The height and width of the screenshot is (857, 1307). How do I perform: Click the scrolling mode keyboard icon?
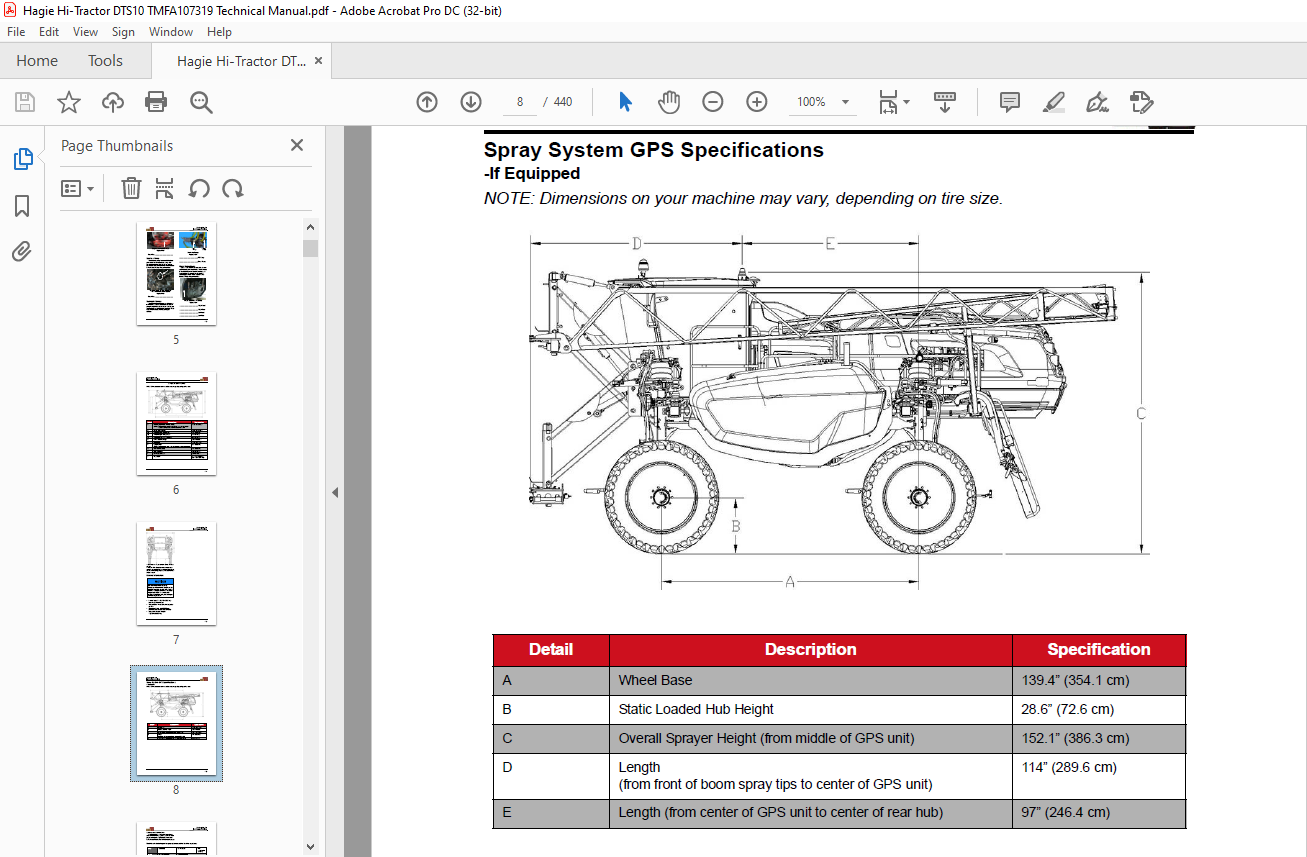945,102
